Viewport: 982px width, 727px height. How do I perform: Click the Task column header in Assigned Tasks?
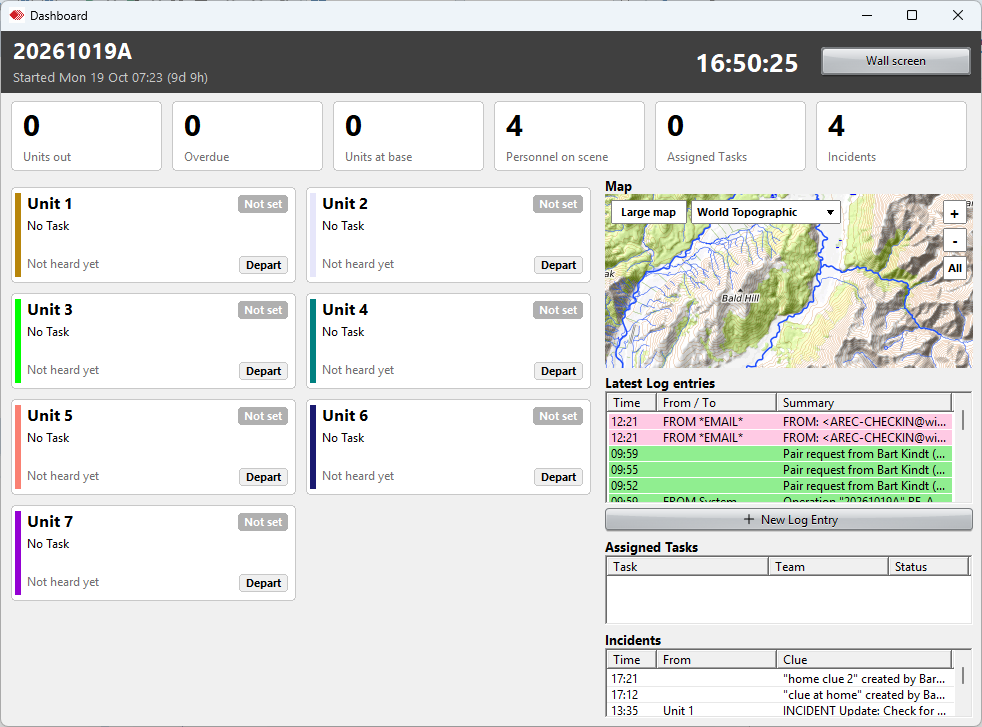[687, 567]
